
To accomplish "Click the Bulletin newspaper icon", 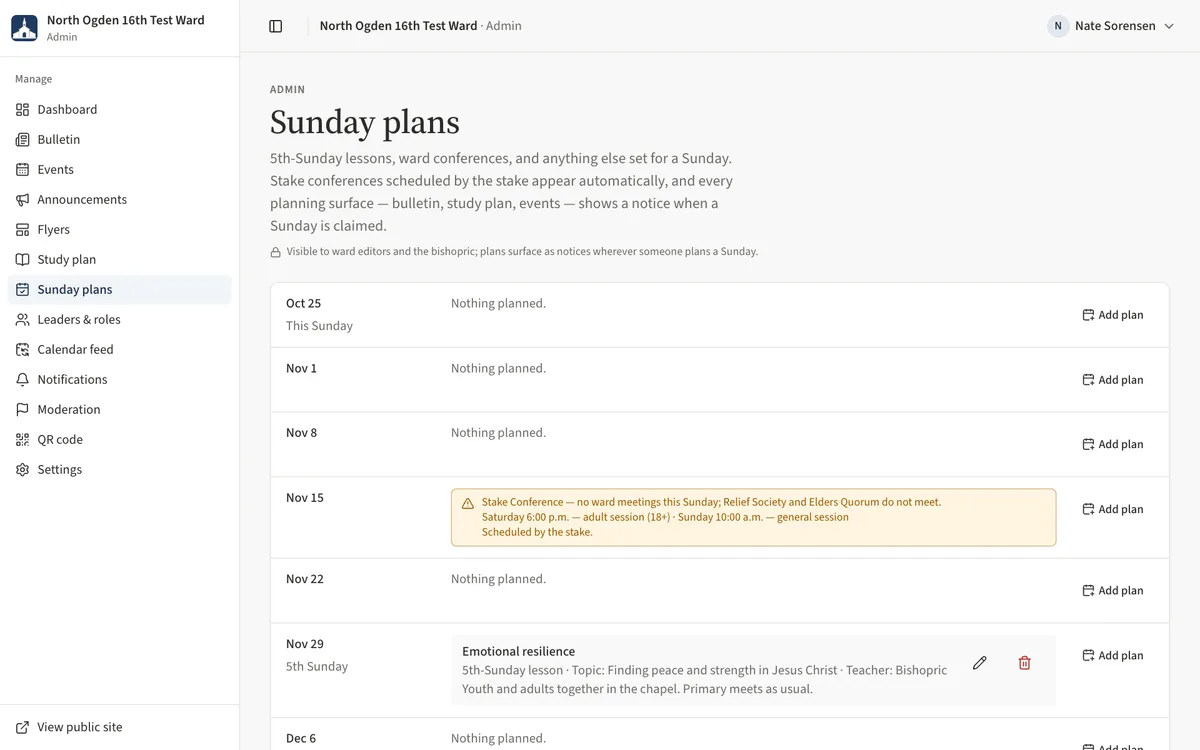I will click(23, 140).
